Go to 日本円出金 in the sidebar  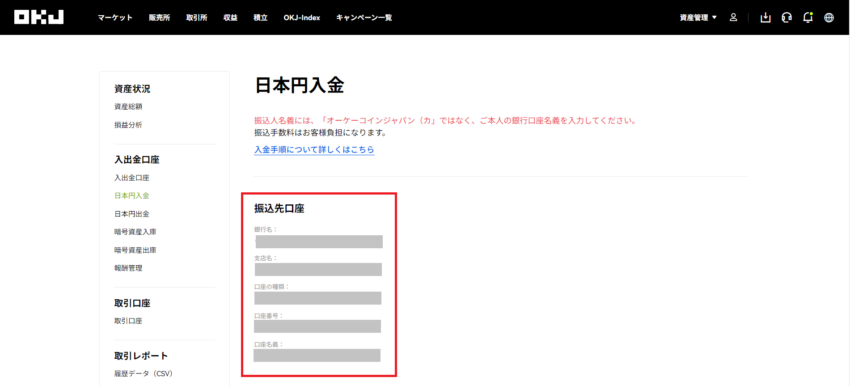[132, 214]
